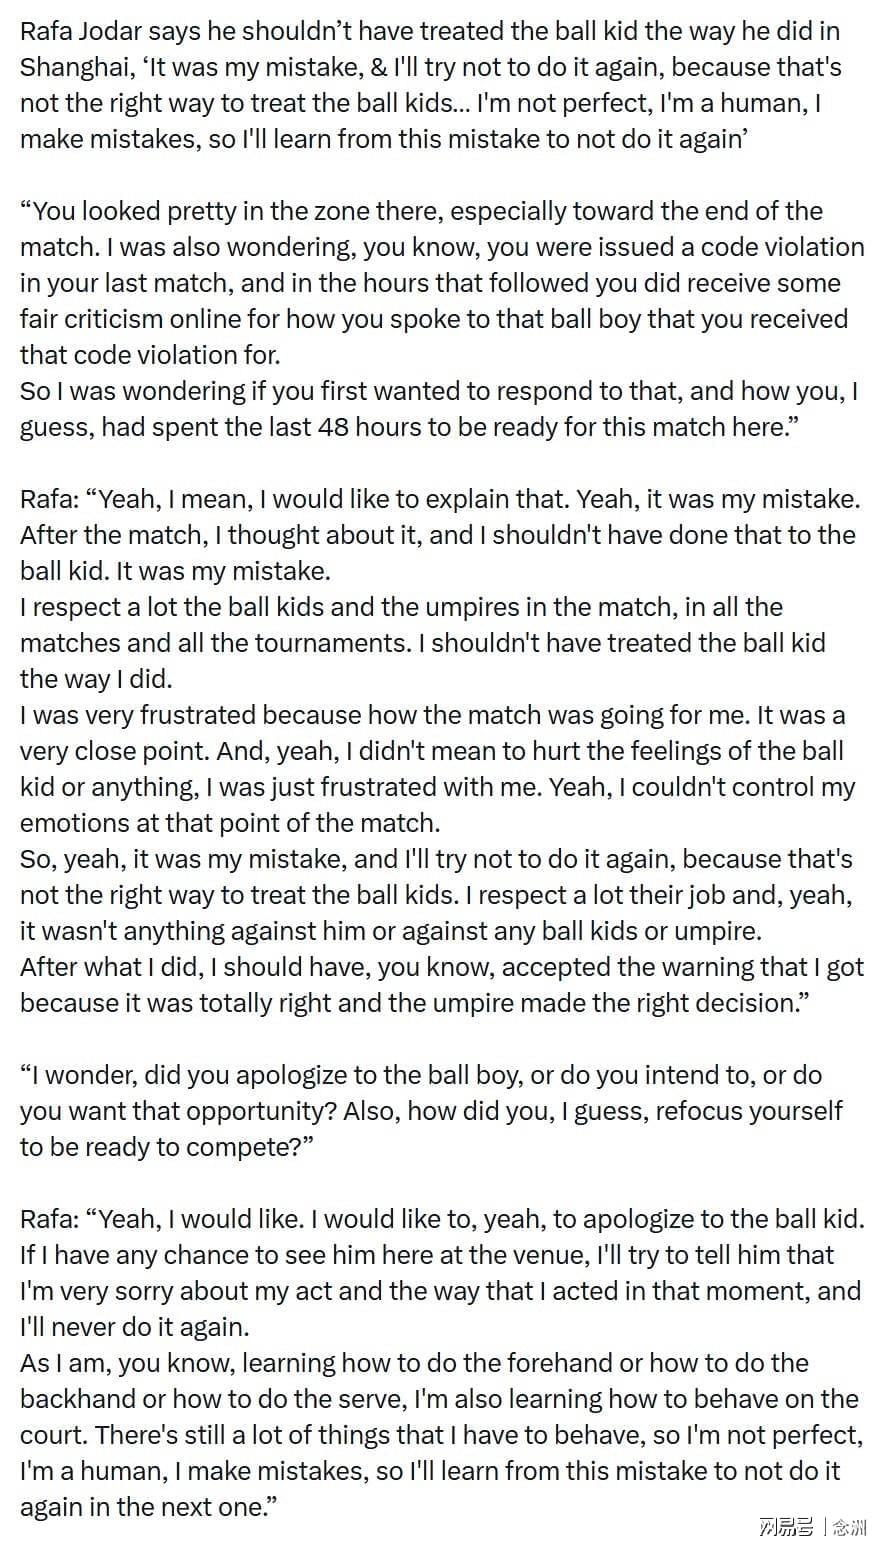Click the line starting 'After what I did, I should have'
Screen dimensions: 886x1547
coord(442,967)
